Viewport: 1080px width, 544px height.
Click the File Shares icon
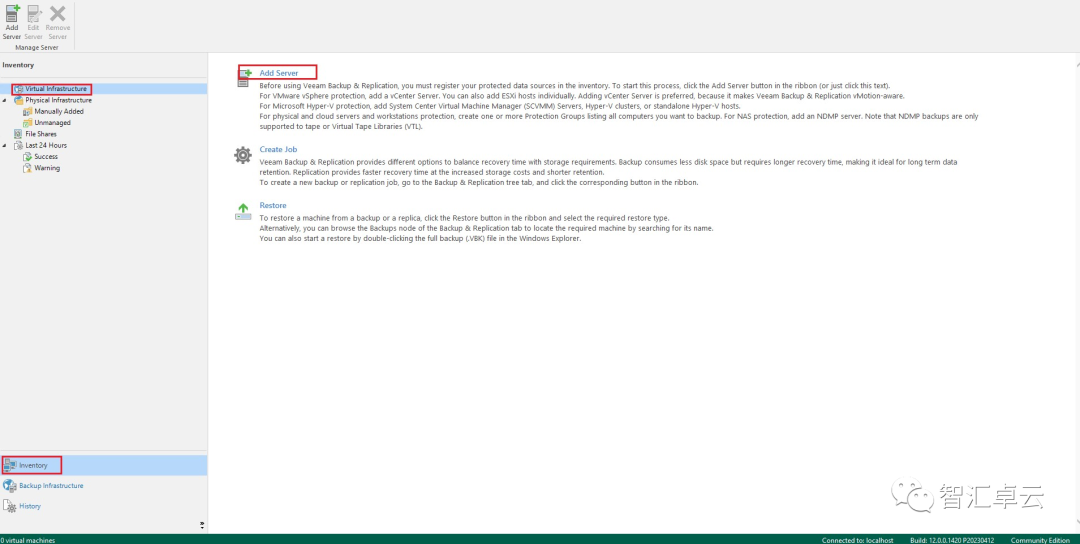pos(19,134)
